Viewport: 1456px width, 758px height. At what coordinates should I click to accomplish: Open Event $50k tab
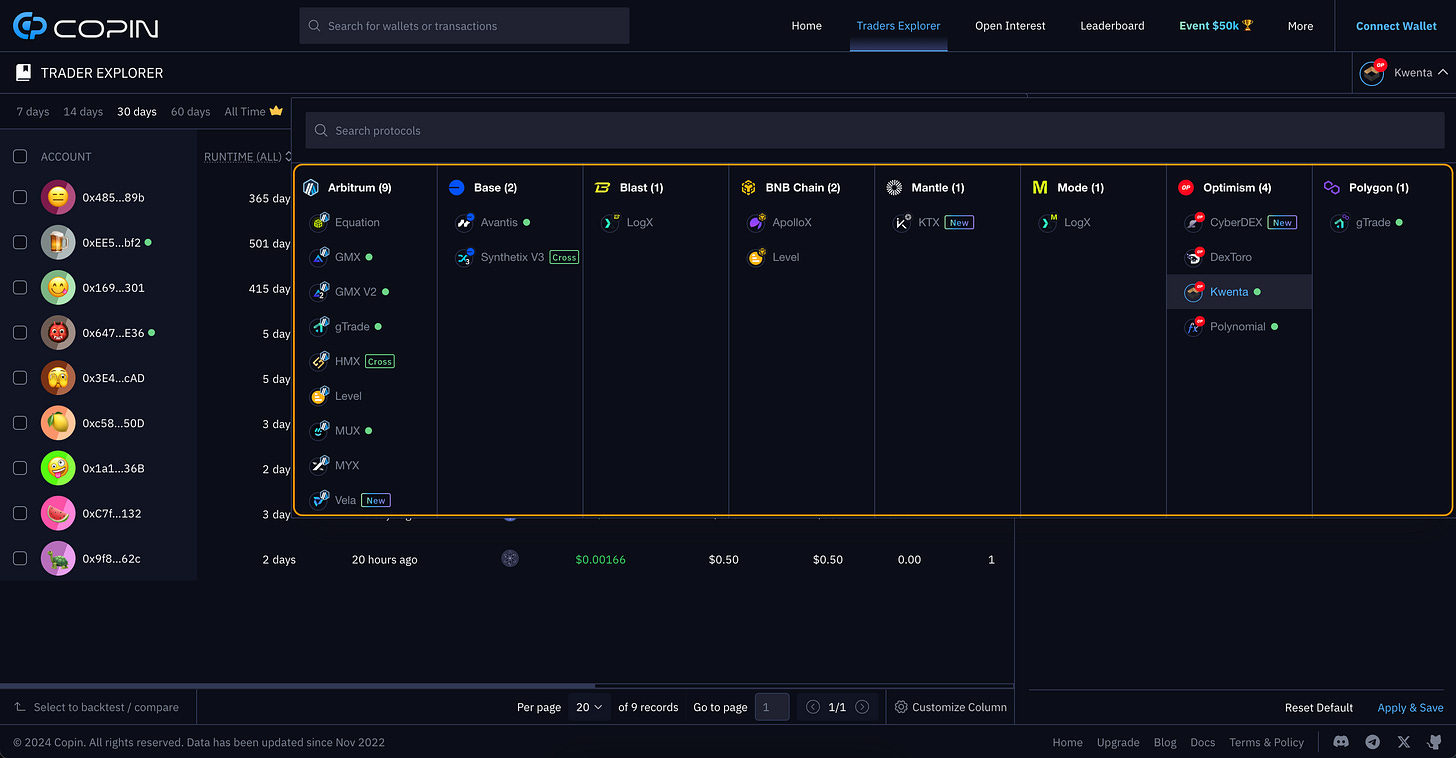1216,26
